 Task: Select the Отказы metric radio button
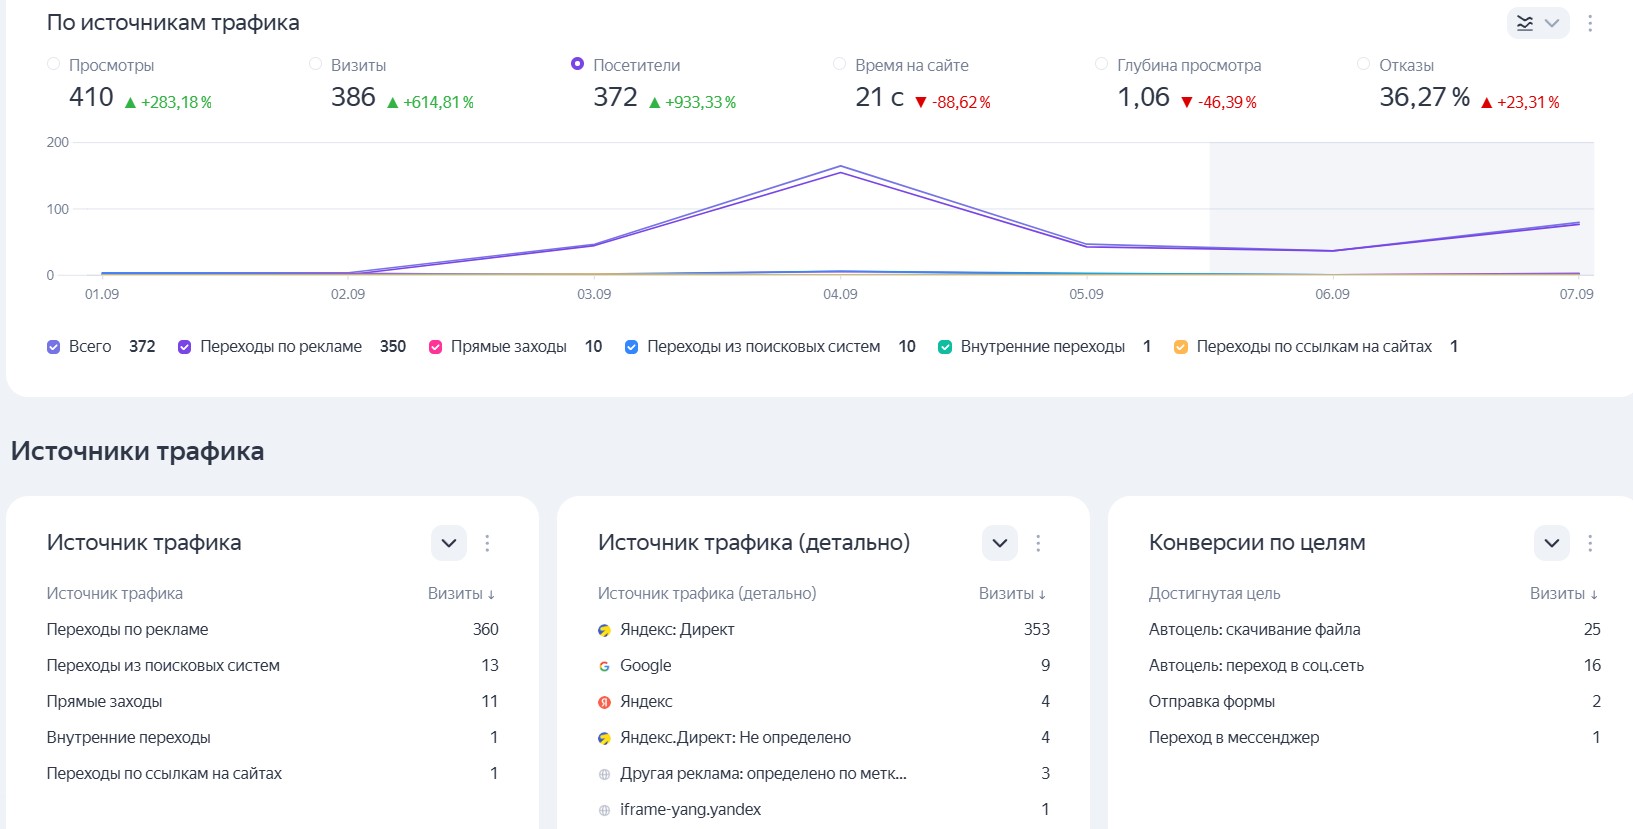1363,64
